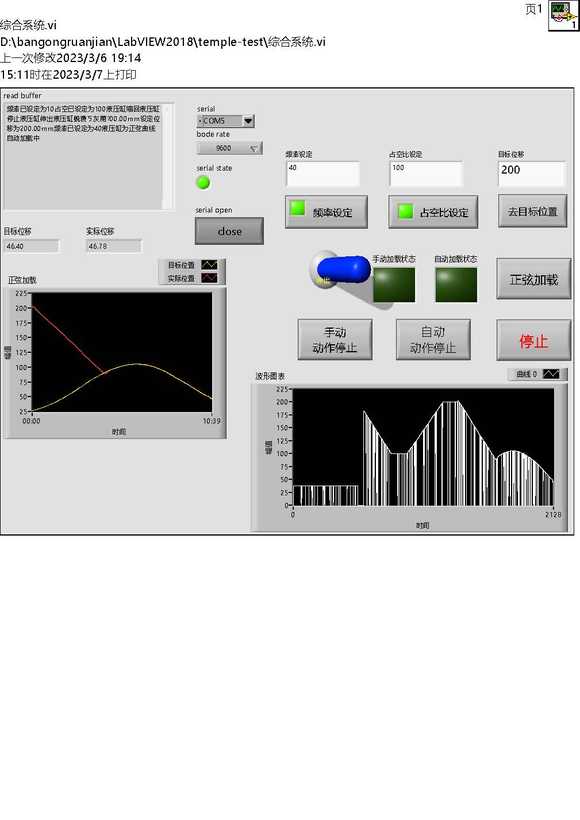Click the 2128 x-axis end label
The width and height of the screenshot is (580, 820).
[553, 515]
